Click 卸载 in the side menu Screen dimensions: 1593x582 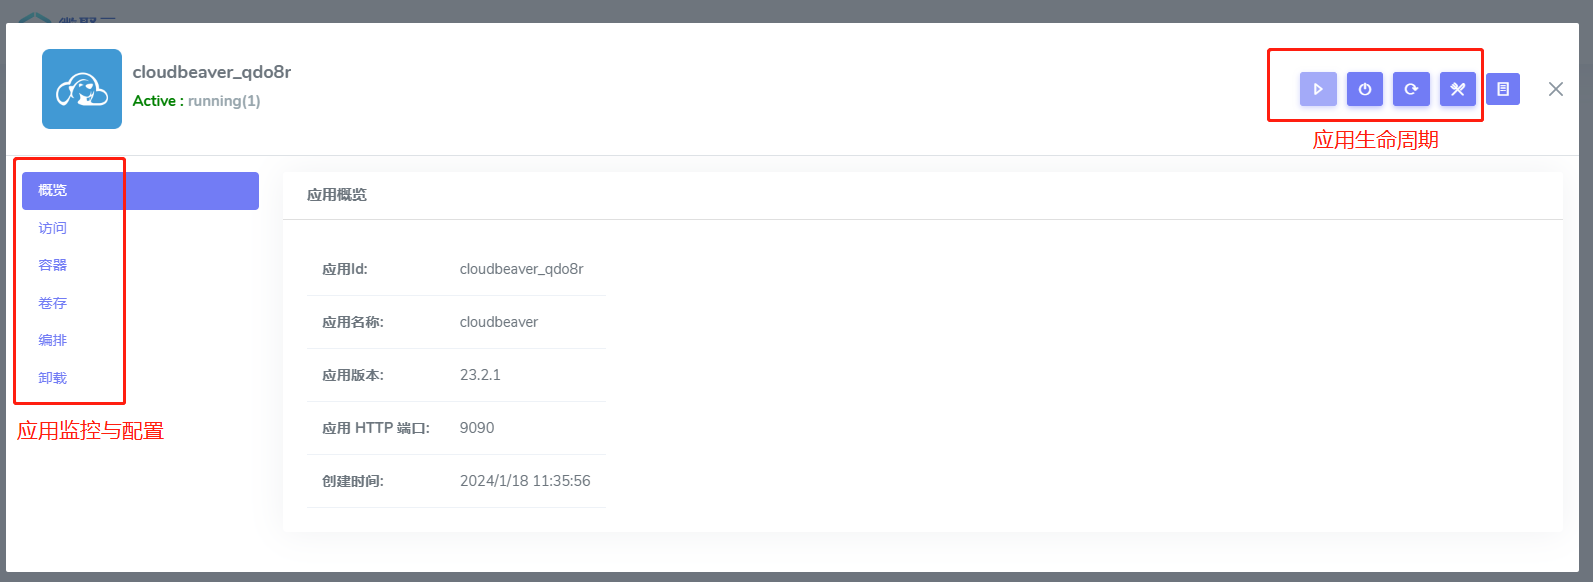point(53,378)
